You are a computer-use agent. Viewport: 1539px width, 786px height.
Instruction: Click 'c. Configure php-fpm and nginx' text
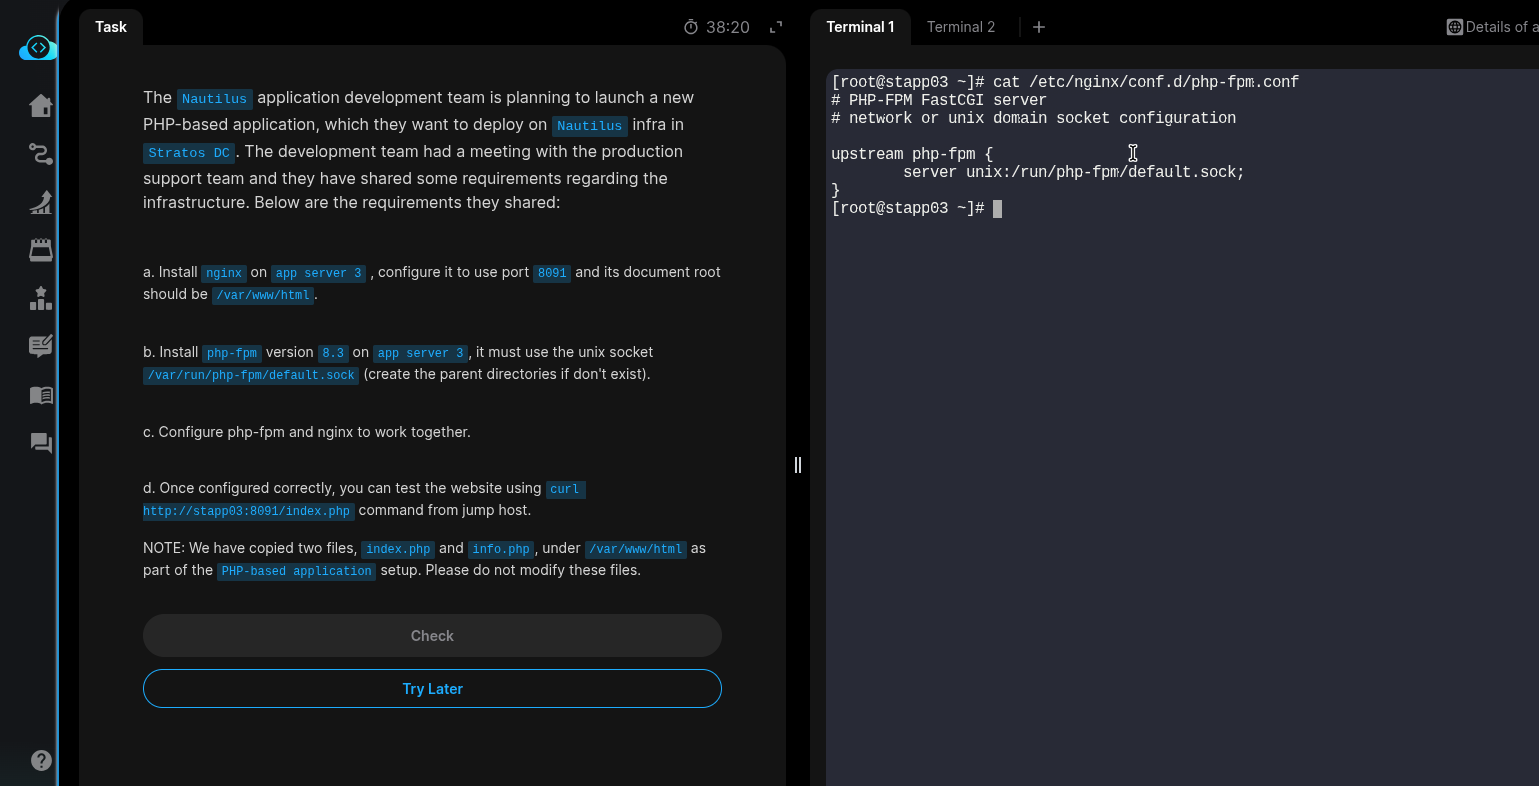[307, 432]
